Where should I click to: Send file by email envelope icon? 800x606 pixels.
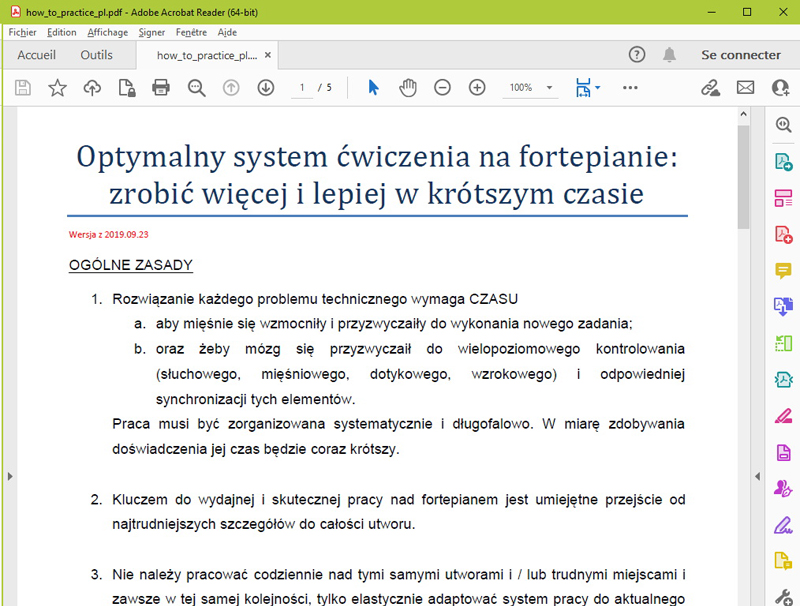[745, 88]
